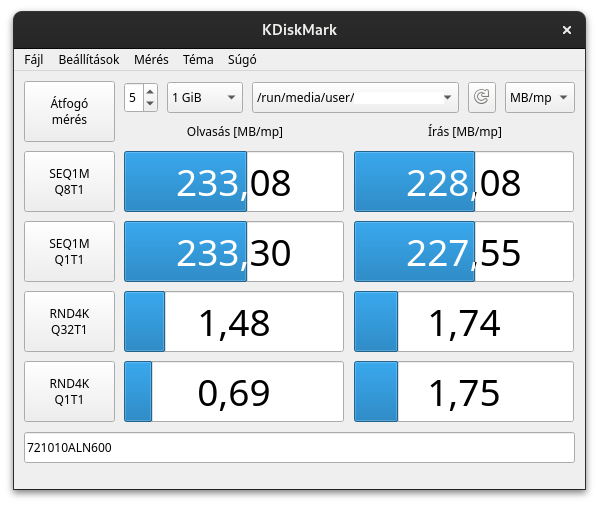The height and width of the screenshot is (506, 599).
Task: Run the RND4K Q32T1 test
Action: click(x=70, y=321)
